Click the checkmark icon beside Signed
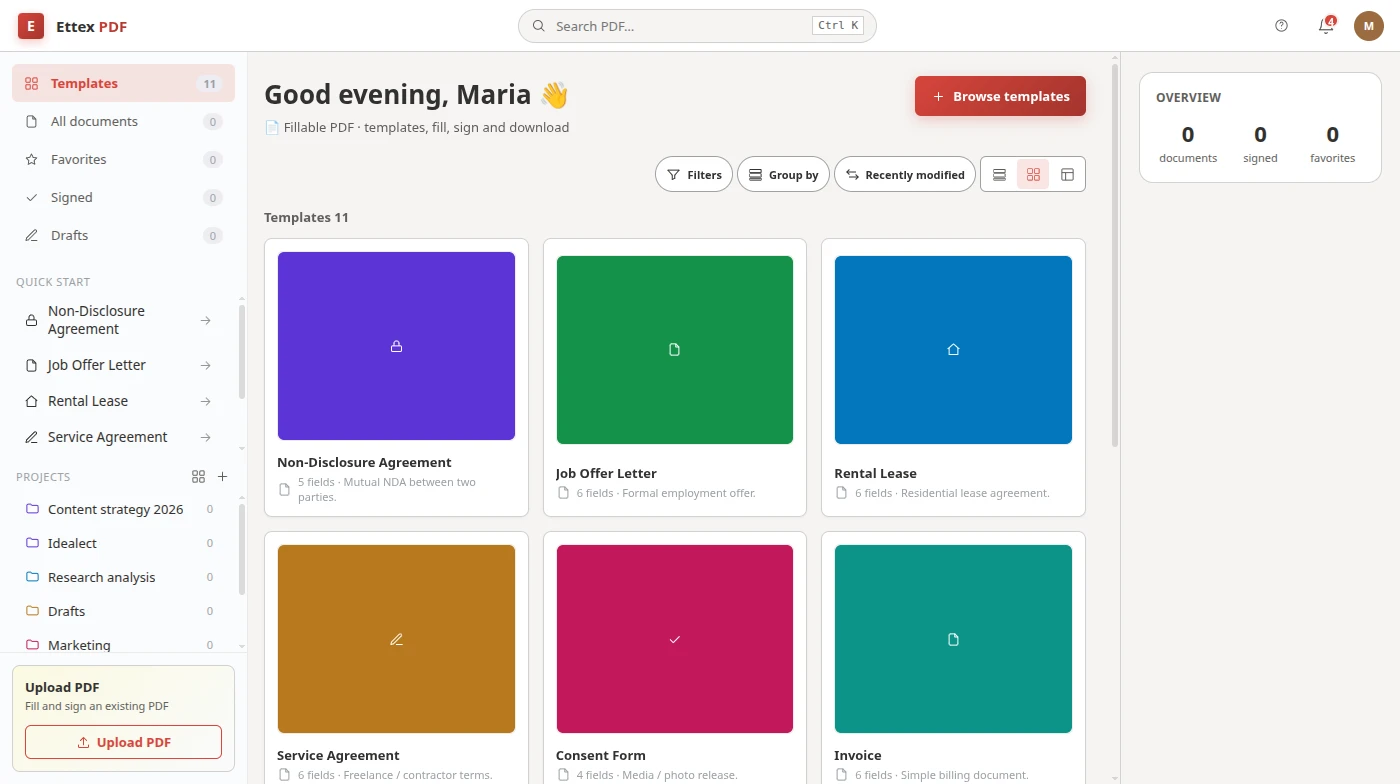1400x784 pixels. 31,197
